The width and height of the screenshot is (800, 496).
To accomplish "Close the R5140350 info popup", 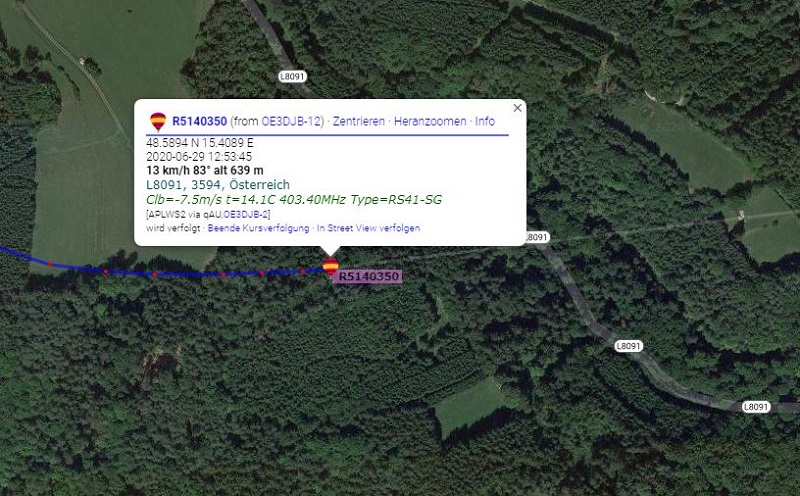I will 517,108.
